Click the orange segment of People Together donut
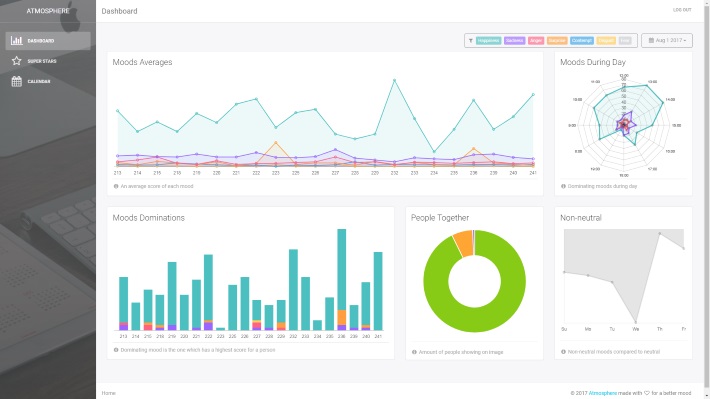710x399 pixels. coord(464,243)
